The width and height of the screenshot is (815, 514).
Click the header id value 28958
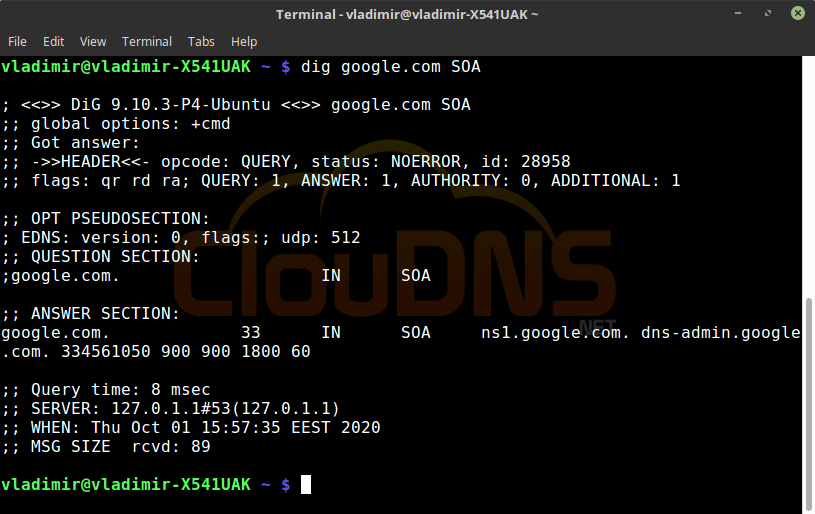(546, 162)
